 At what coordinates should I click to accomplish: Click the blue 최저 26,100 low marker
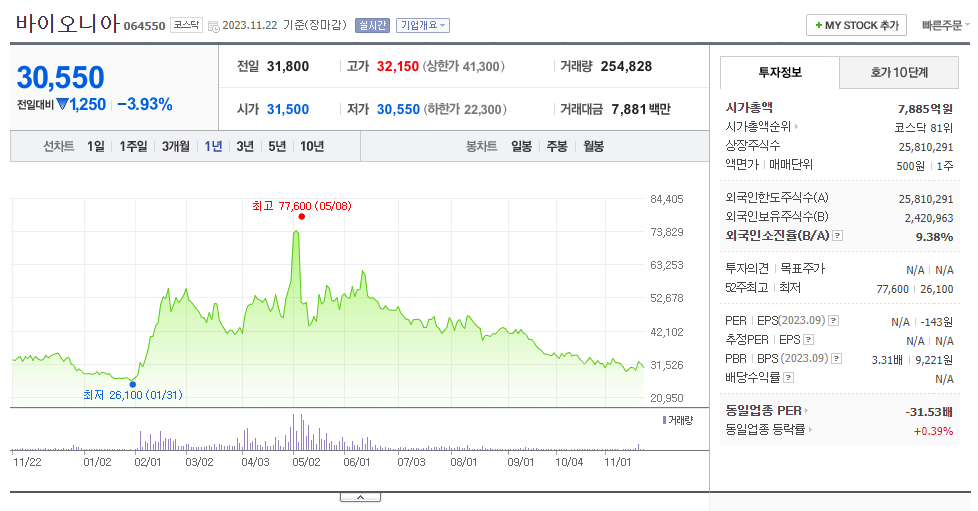(132, 385)
